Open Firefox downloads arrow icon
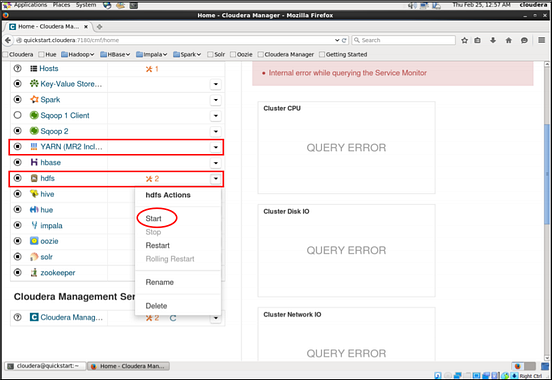The height and width of the screenshot is (380, 552). pyautogui.click(x=493, y=40)
